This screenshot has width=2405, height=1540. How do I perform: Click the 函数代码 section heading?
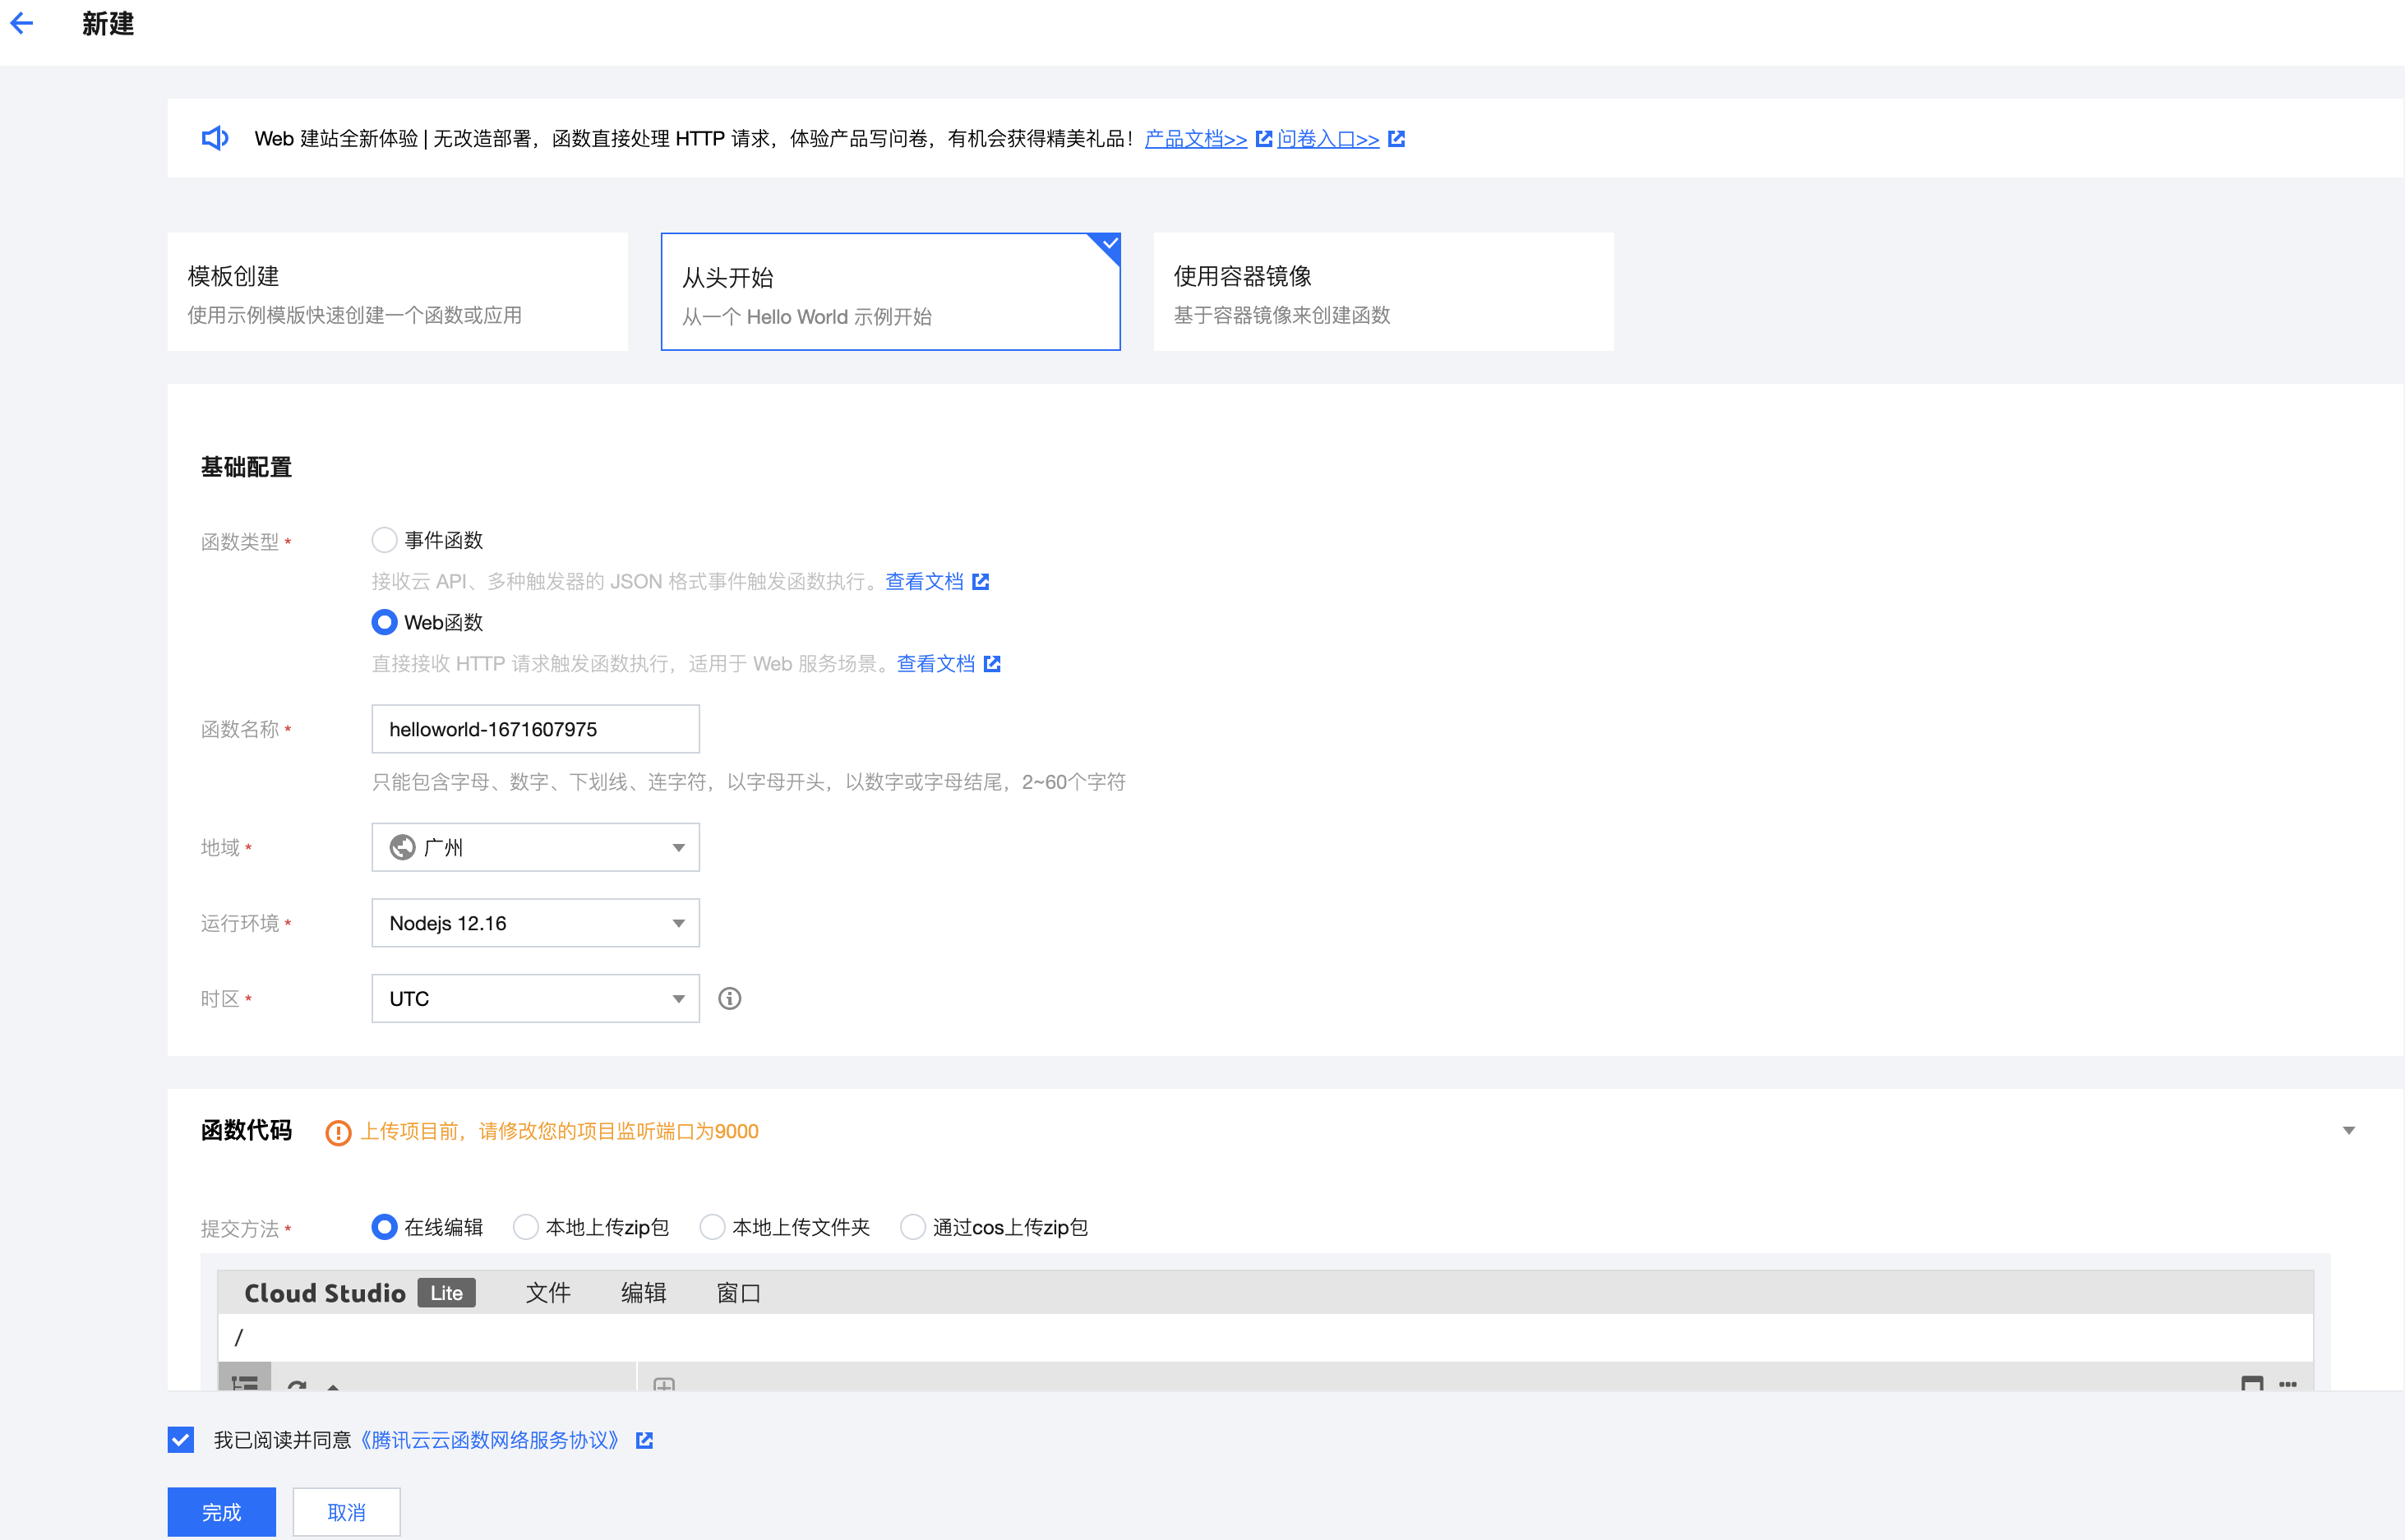tap(246, 1131)
